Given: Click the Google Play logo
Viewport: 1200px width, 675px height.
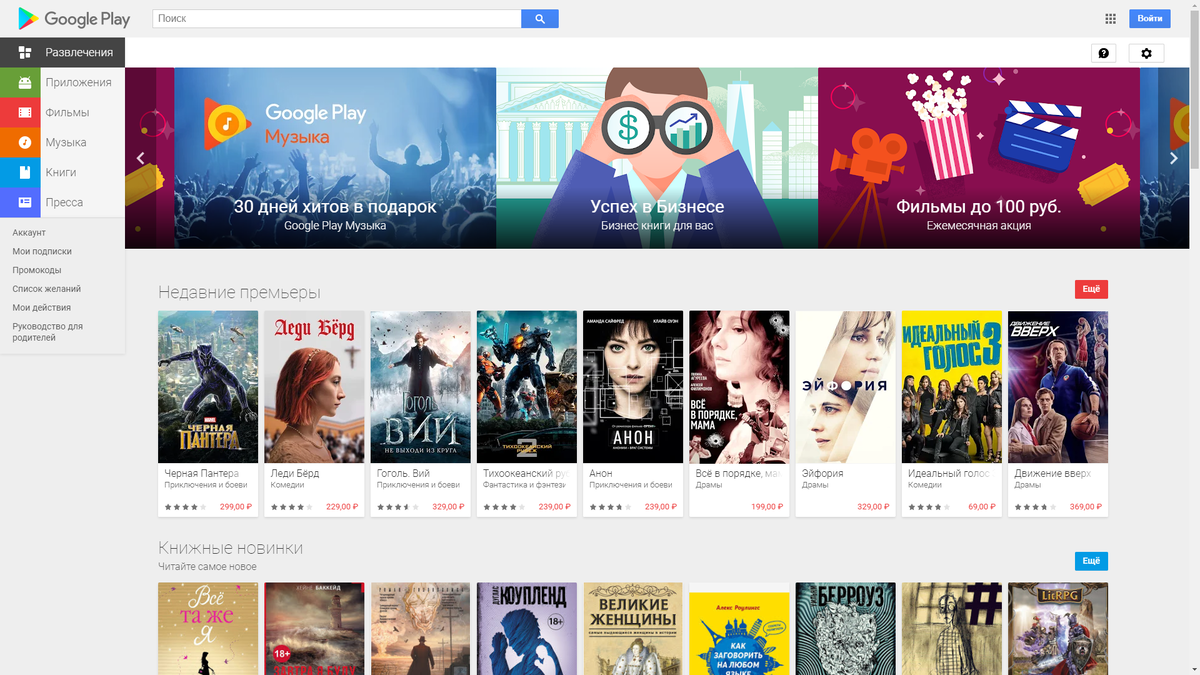Looking at the screenshot, I should click(75, 18).
